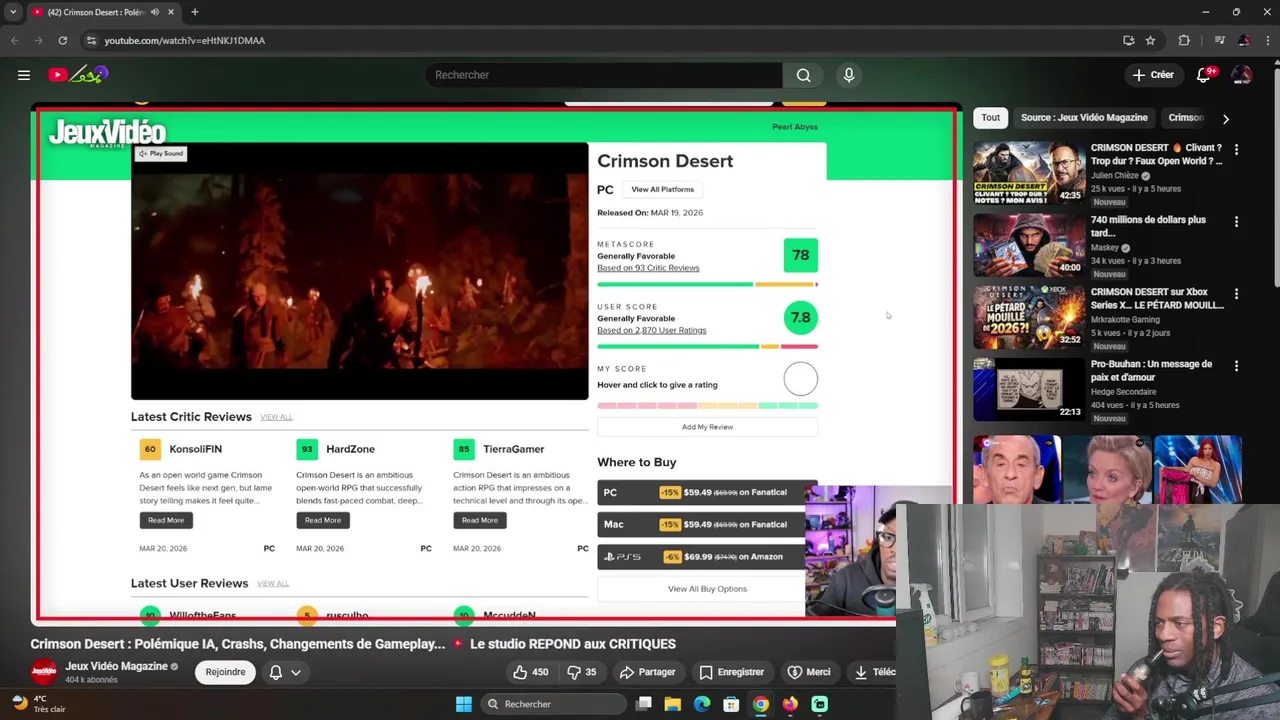Click Rejoindre to join the channel
Viewport: 1280px width, 720px height.
click(225, 672)
